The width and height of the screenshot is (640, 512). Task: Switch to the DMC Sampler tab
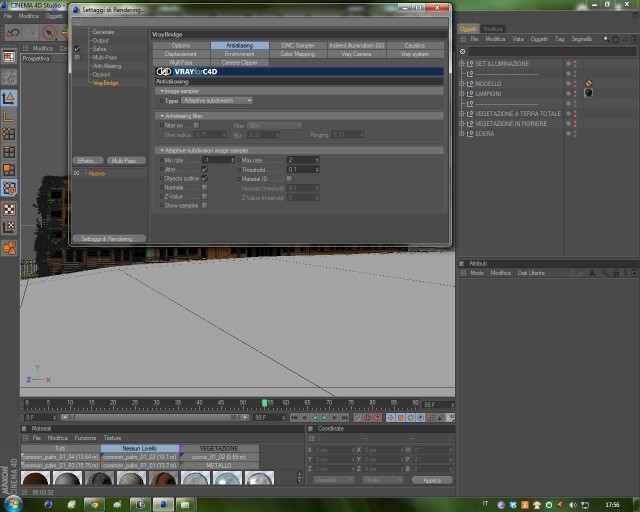(298, 45)
